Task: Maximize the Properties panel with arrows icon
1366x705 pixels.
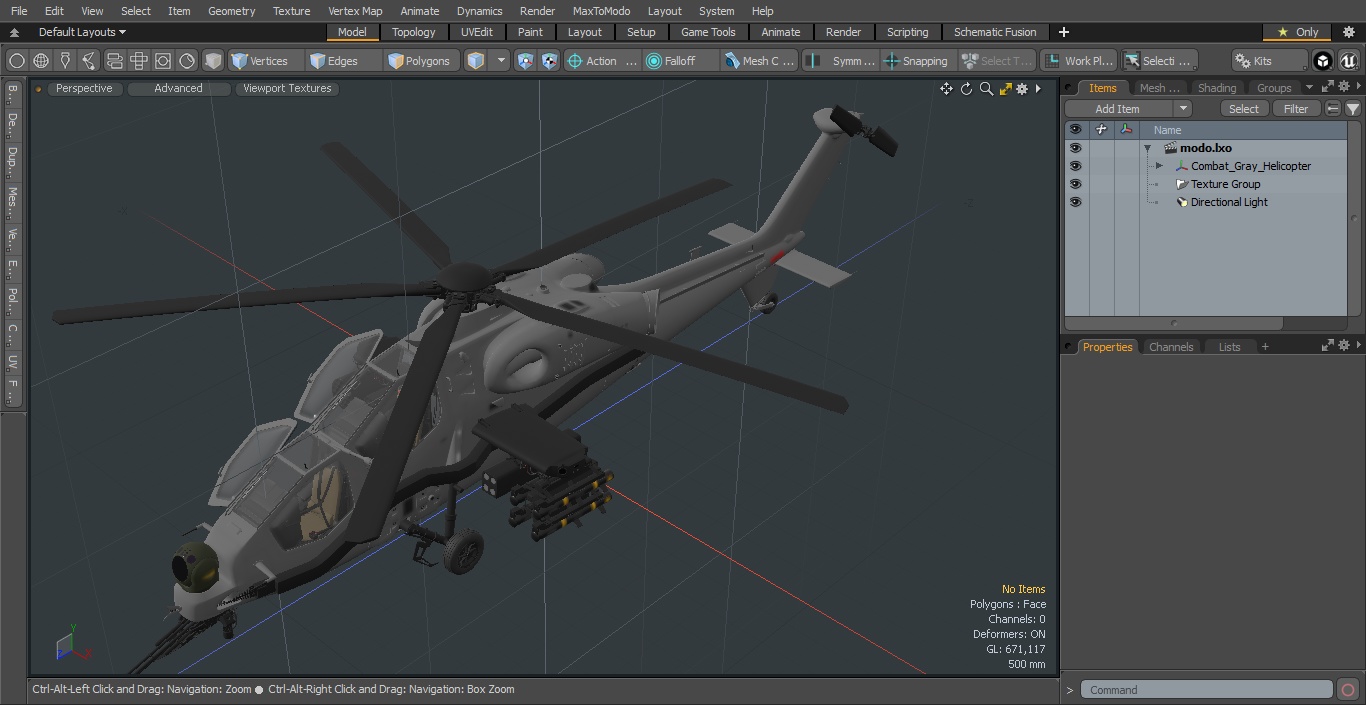Action: 1328,346
